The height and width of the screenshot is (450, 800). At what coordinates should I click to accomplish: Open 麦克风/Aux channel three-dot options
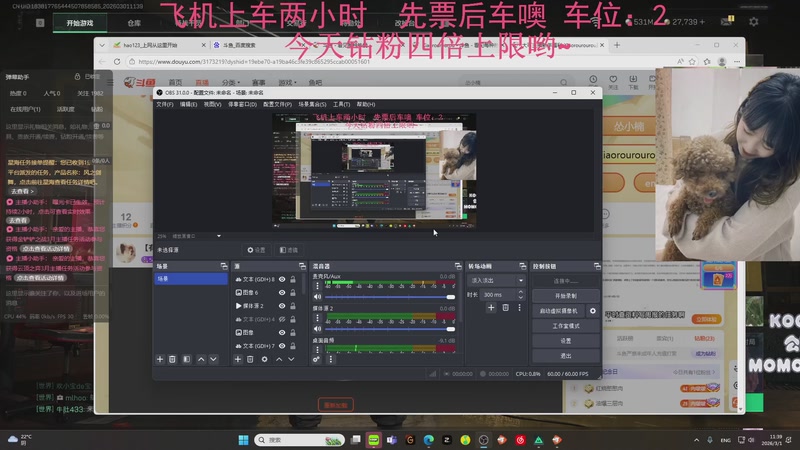[317, 286]
